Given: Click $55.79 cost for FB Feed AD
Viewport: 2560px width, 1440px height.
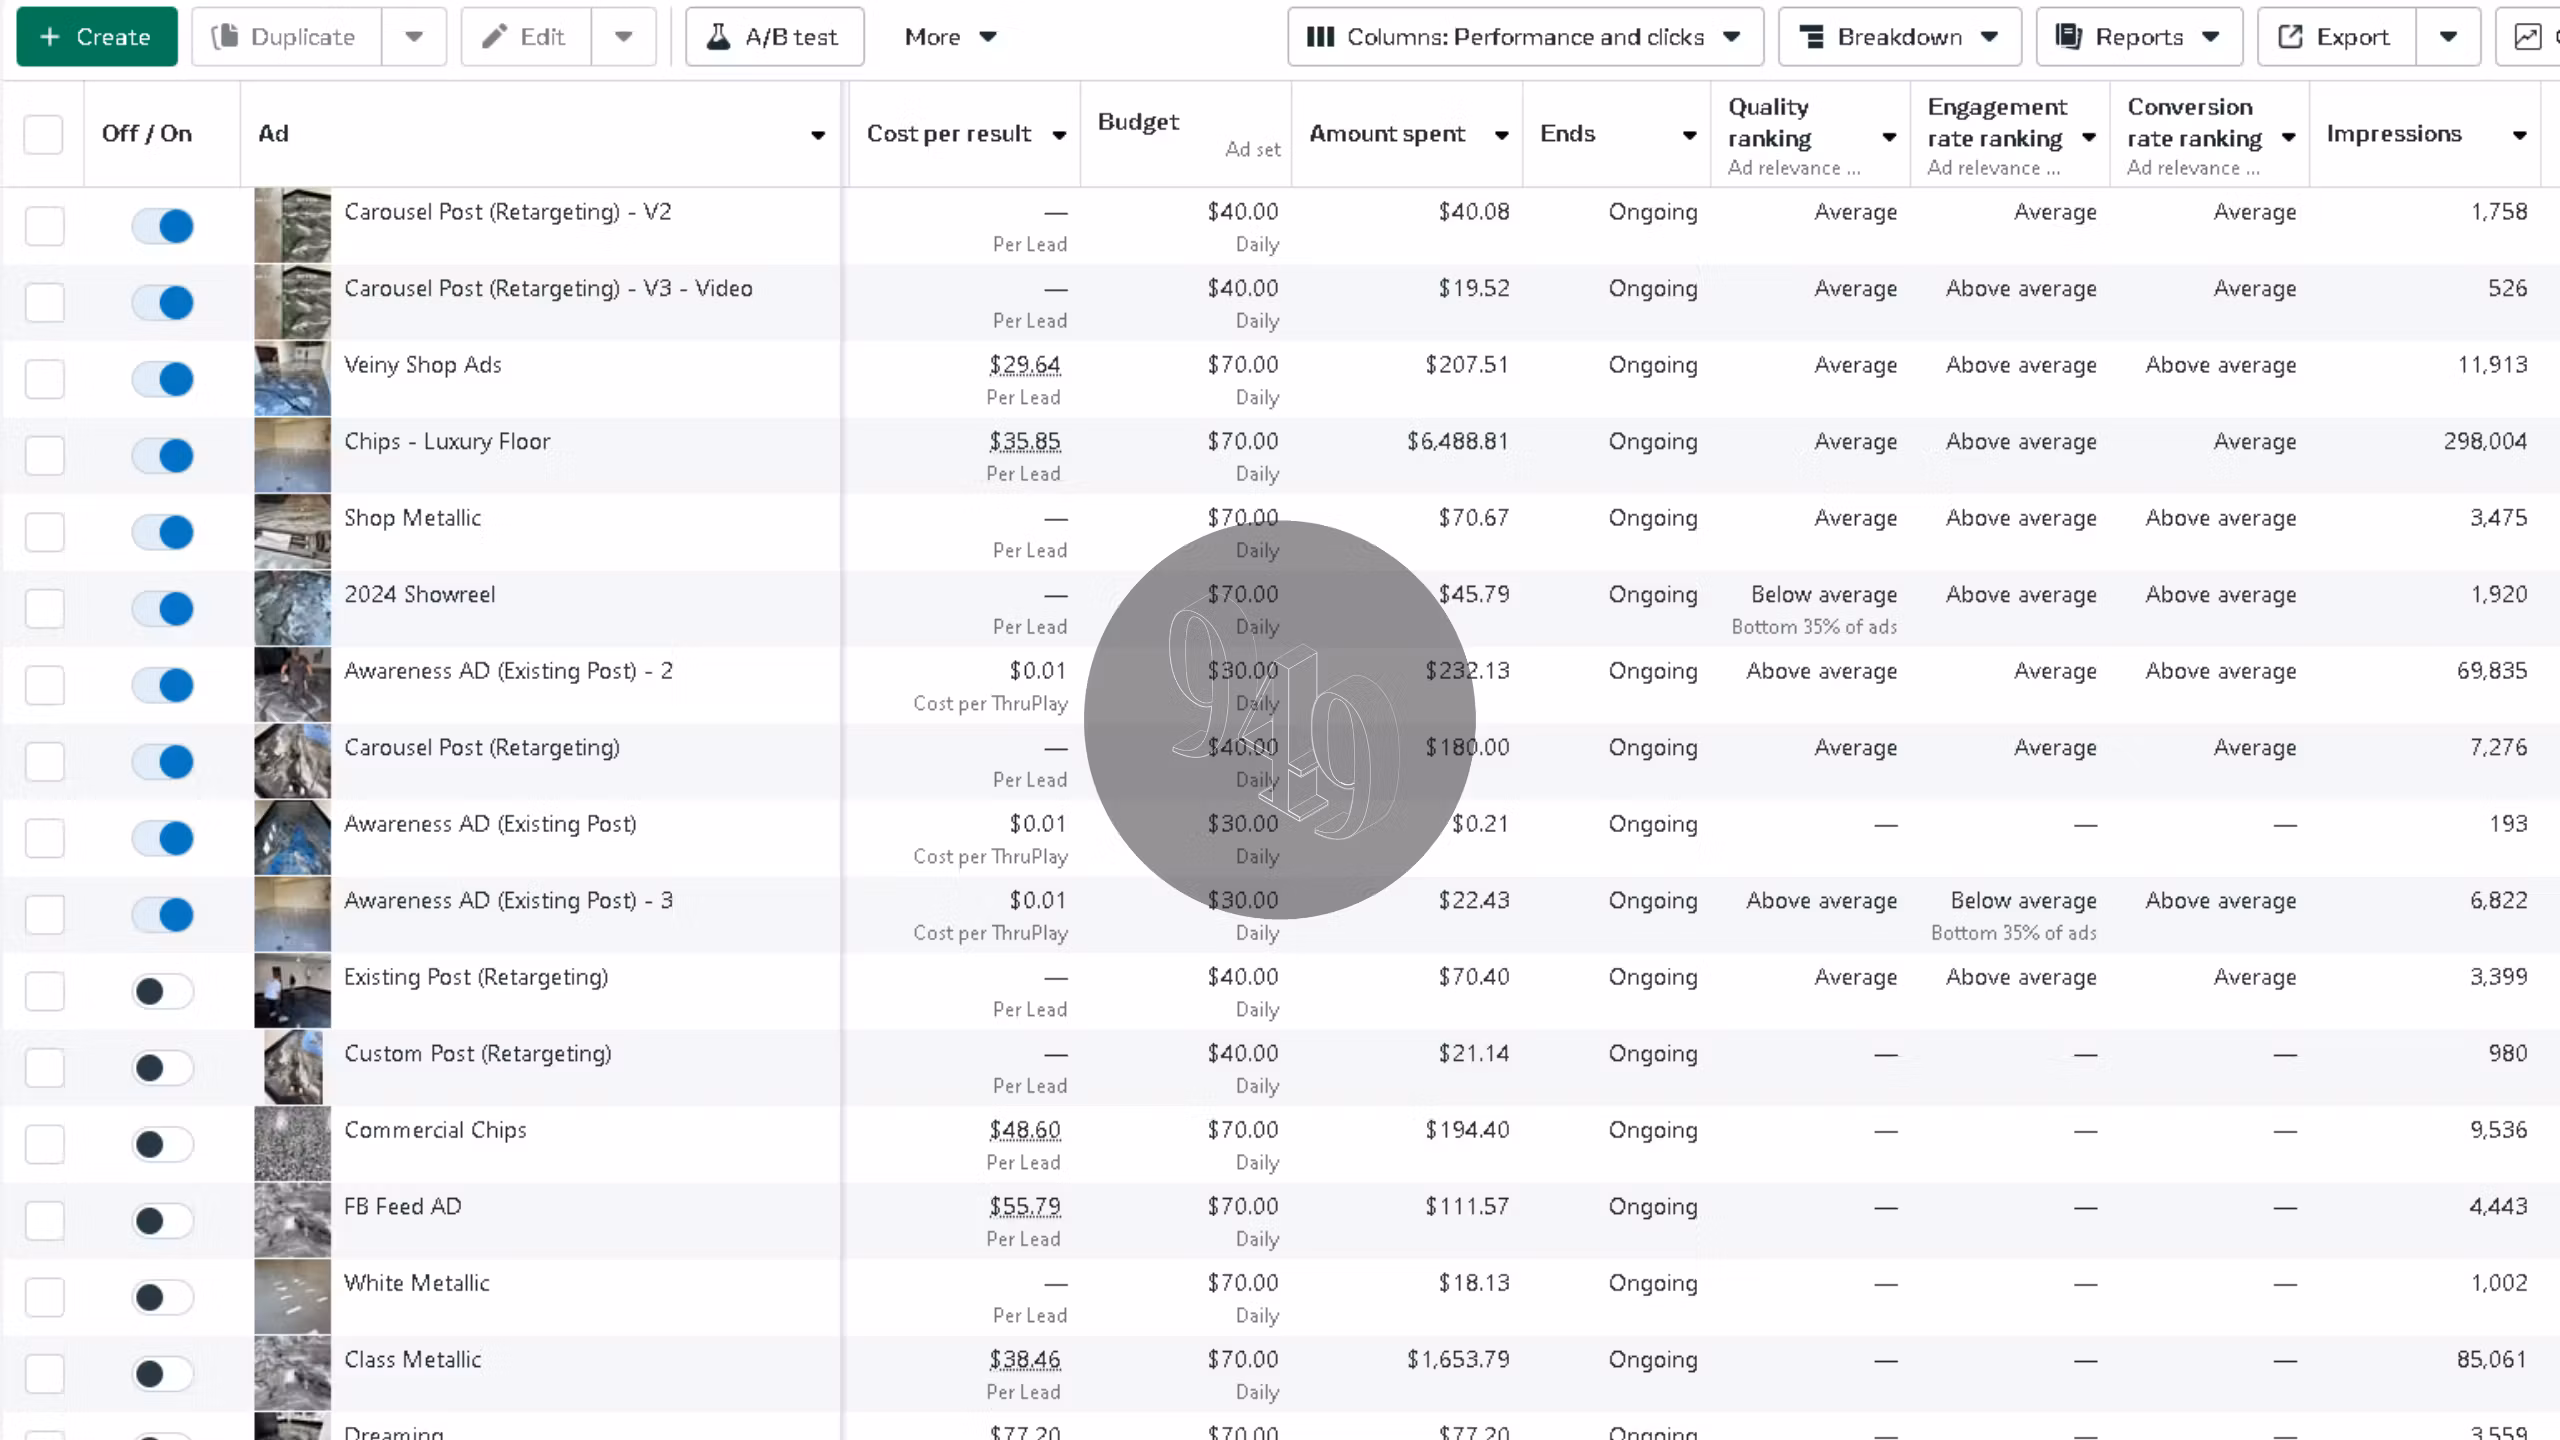Looking at the screenshot, I should [1025, 1207].
